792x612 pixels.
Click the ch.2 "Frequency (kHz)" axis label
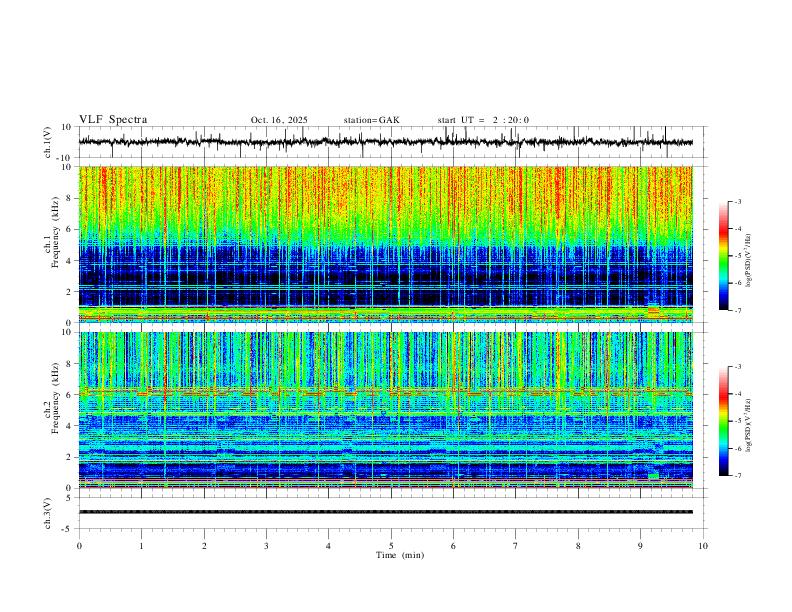[55, 397]
